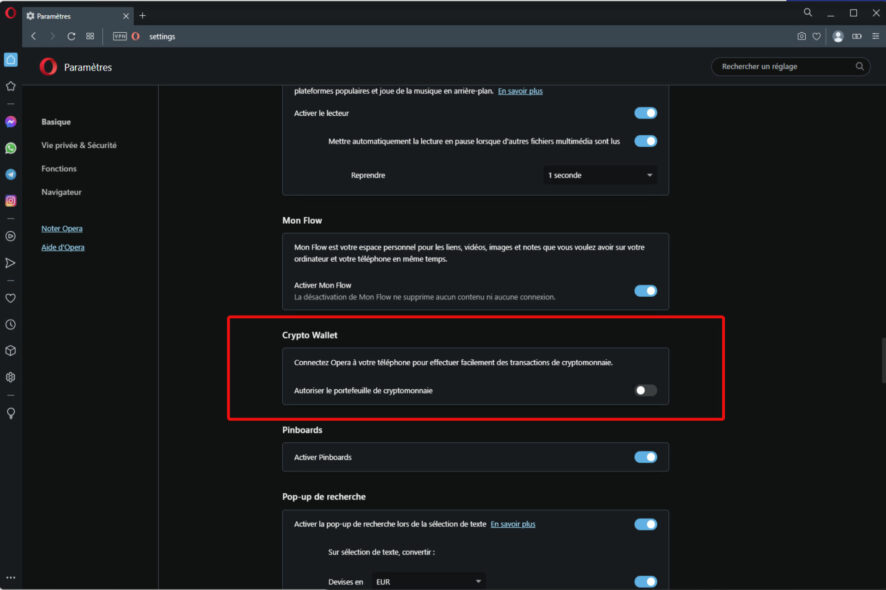Image resolution: width=886 pixels, height=590 pixels.
Task: Click the settings page scrollbar thumb
Action: click(883, 360)
